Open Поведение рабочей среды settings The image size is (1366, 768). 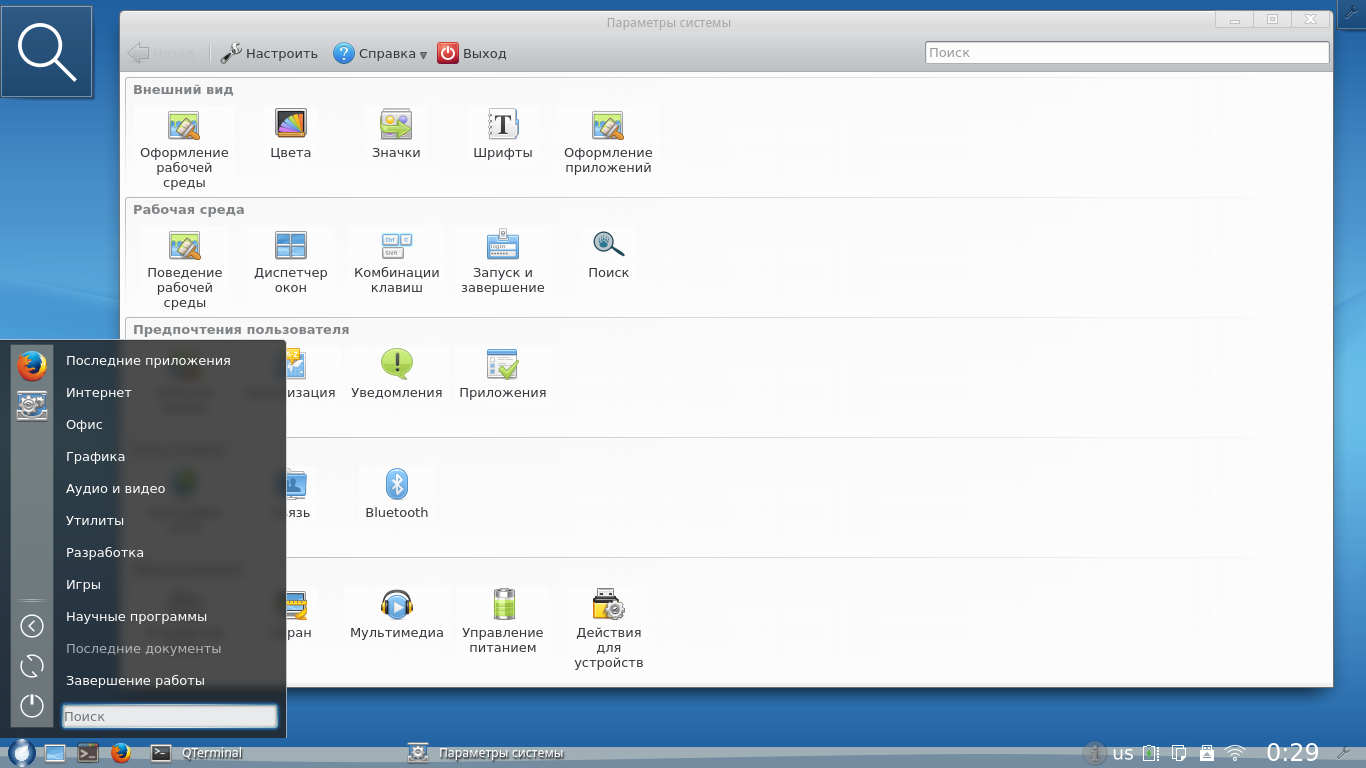pyautogui.click(x=185, y=269)
